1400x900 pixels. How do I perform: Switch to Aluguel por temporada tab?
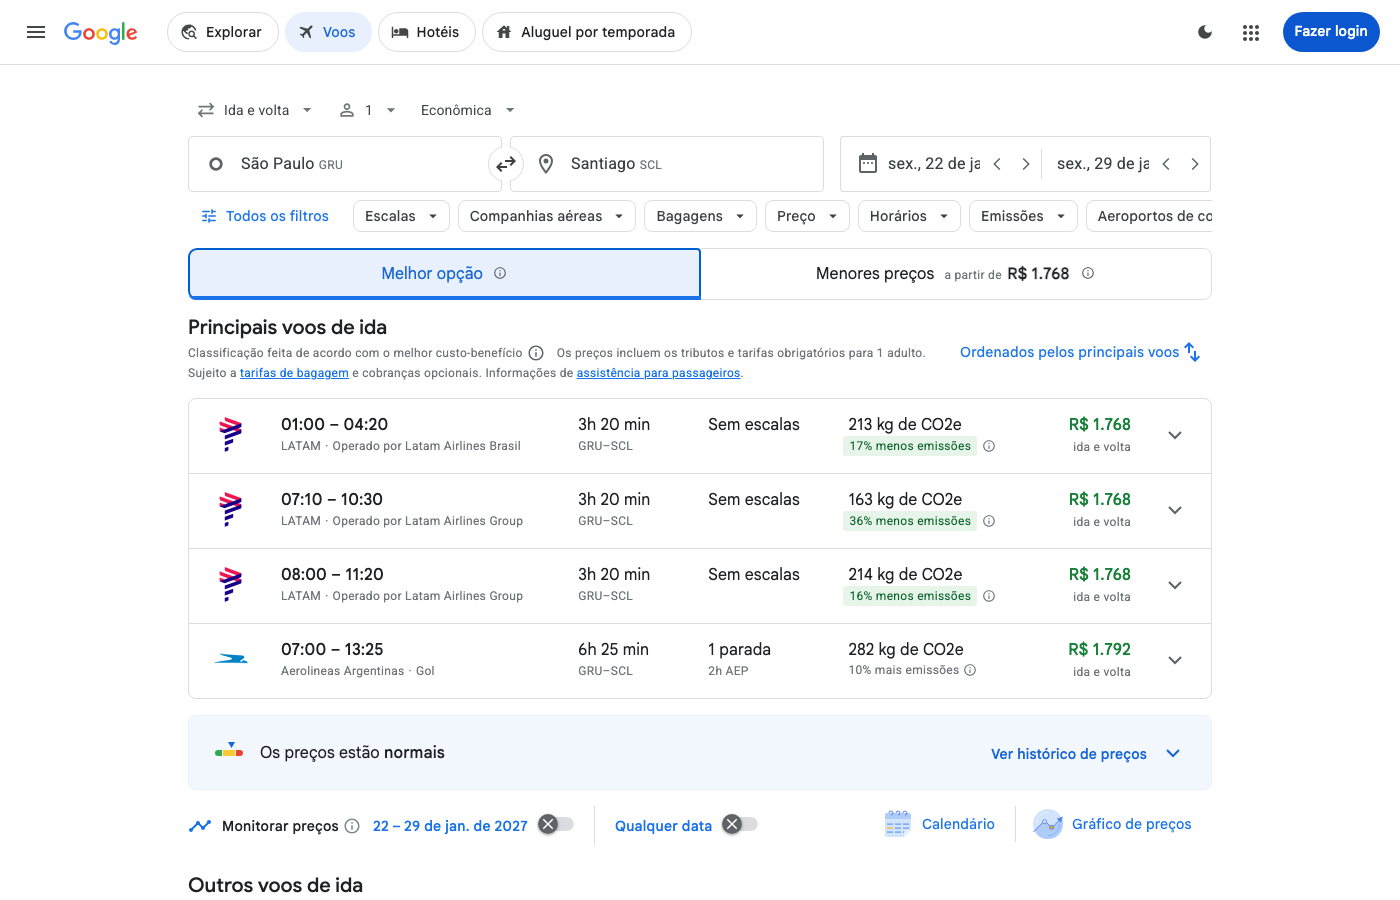587,32
